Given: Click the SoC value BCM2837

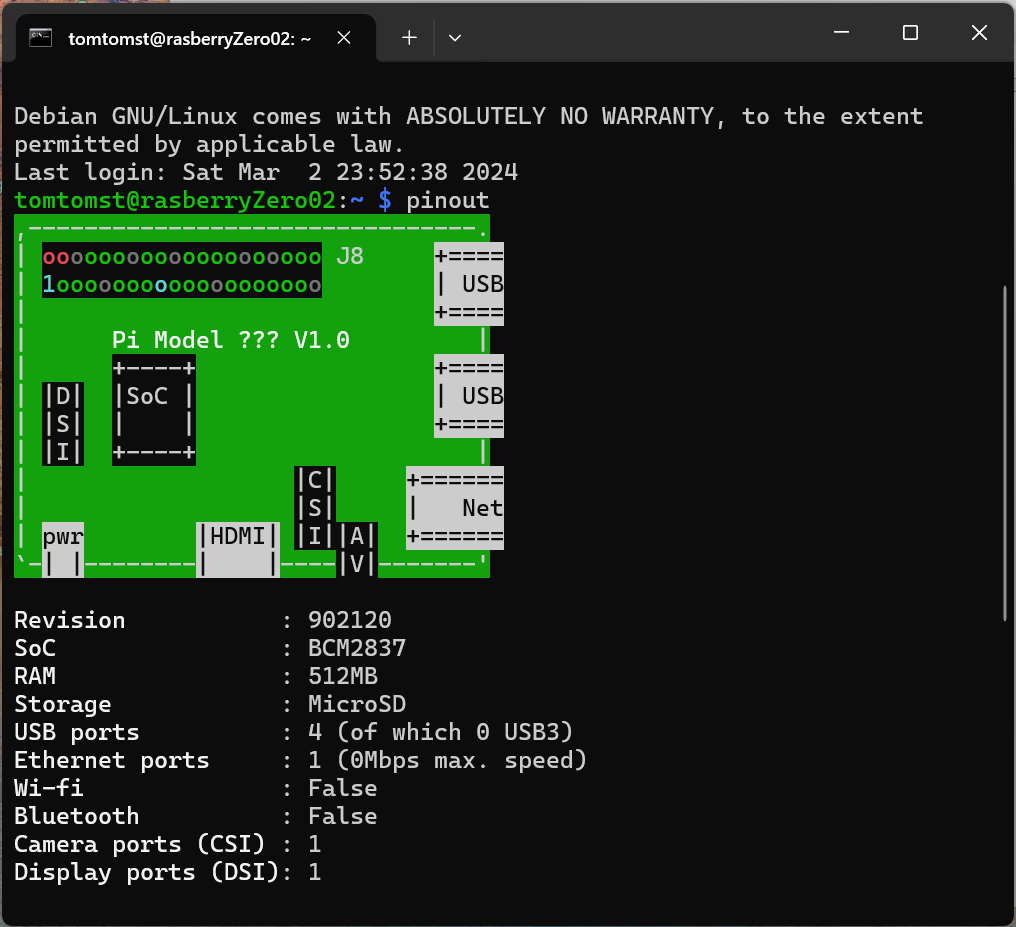Looking at the screenshot, I should coord(357,648).
